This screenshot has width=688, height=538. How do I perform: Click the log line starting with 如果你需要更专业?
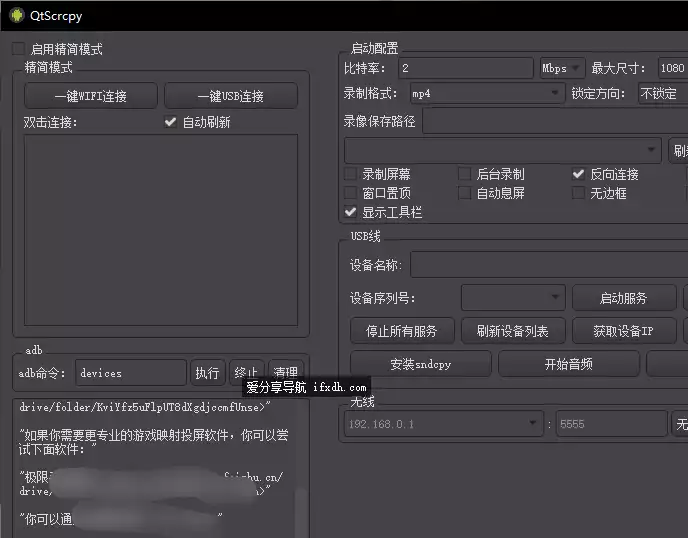coord(154,442)
